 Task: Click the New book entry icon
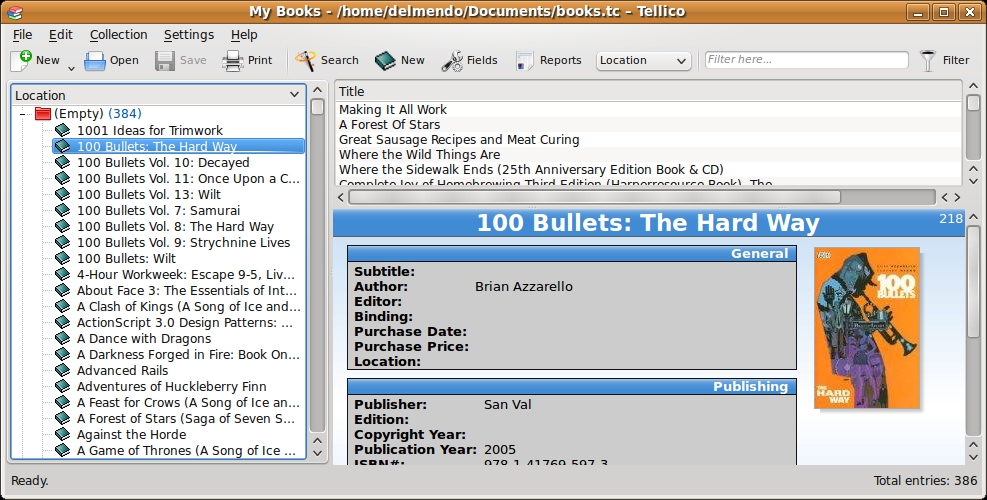(x=386, y=60)
